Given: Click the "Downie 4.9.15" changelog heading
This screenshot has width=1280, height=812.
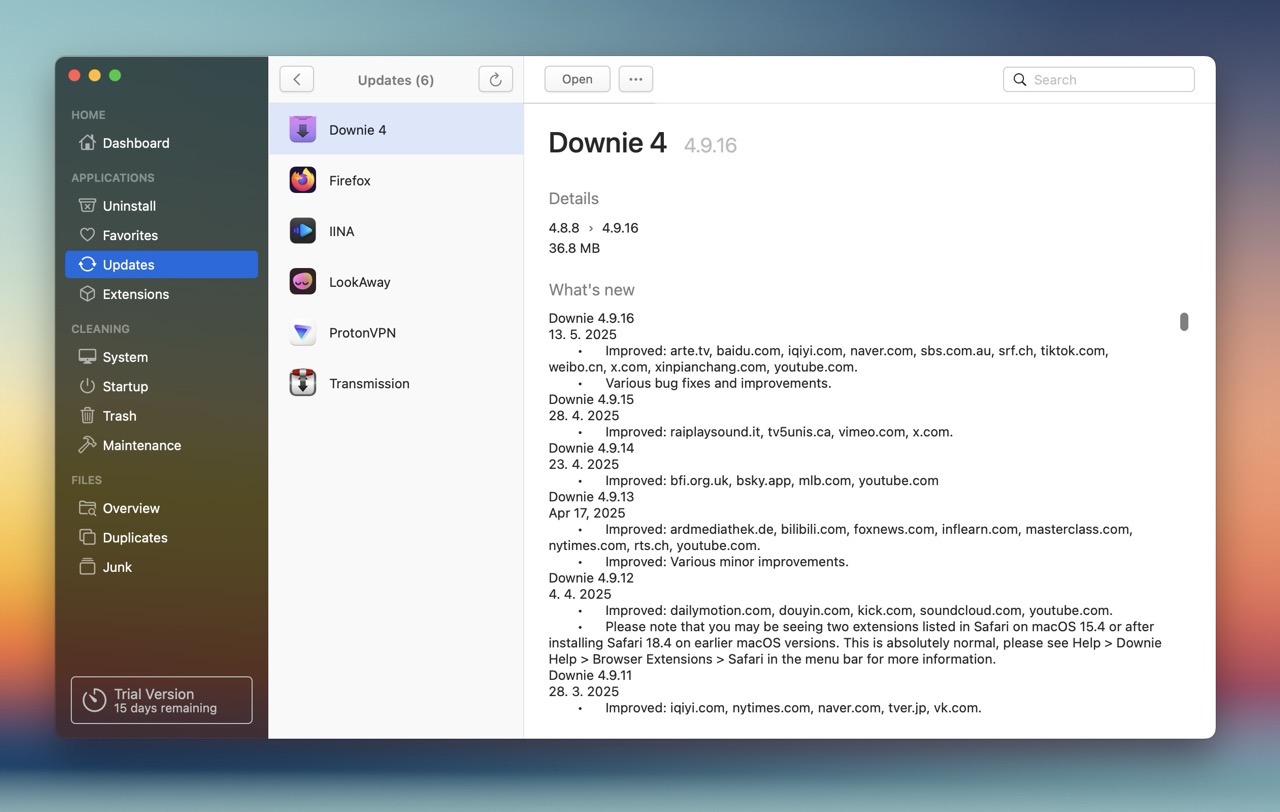Looking at the screenshot, I should point(591,399).
